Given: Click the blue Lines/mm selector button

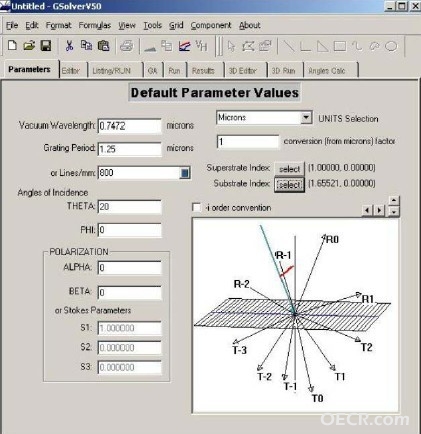Looking at the screenshot, I should pos(185,173).
